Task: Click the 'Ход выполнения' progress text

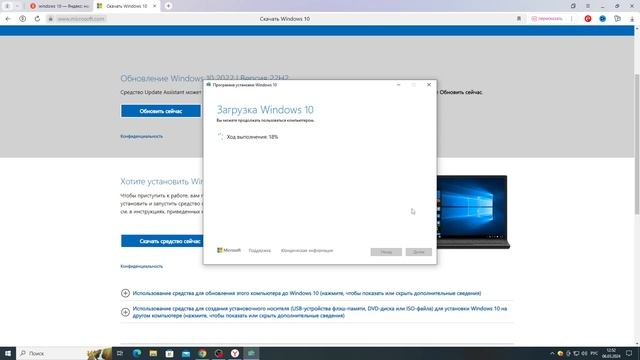Action: click(252, 137)
